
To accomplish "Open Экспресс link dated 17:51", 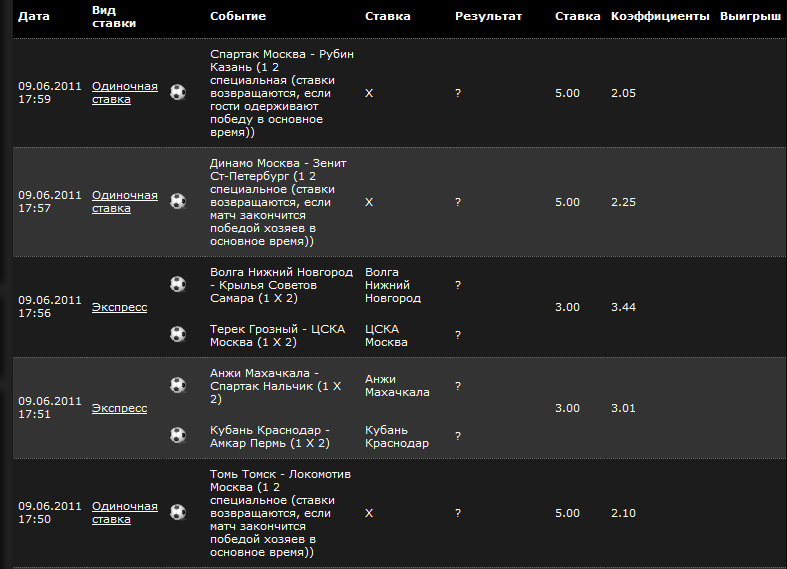I will coord(119,408).
